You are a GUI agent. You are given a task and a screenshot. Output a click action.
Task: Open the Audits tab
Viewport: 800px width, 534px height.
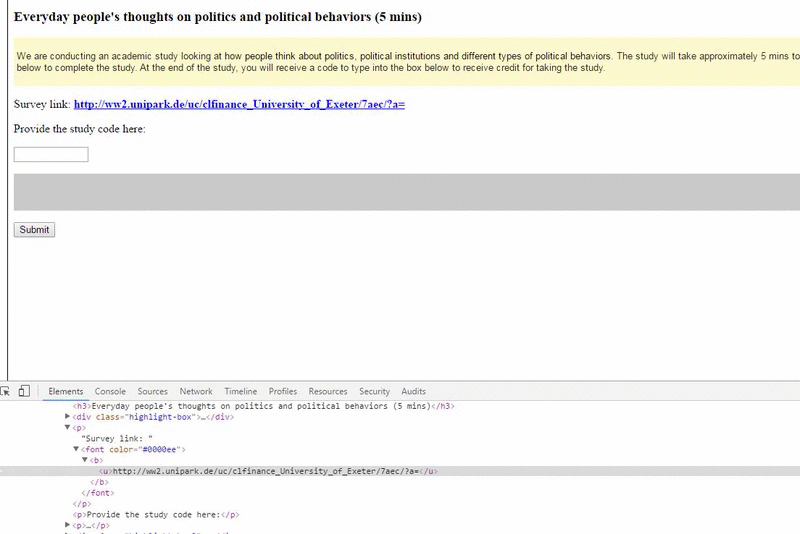[x=413, y=391]
